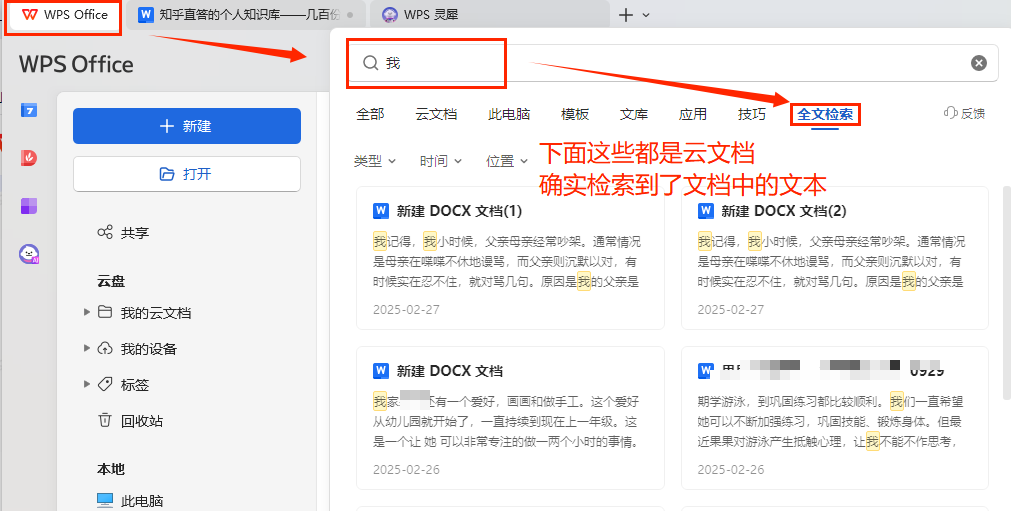Open the tab list dropdown arrow beside the plus button
The image size is (1011, 511).
[x=646, y=15]
